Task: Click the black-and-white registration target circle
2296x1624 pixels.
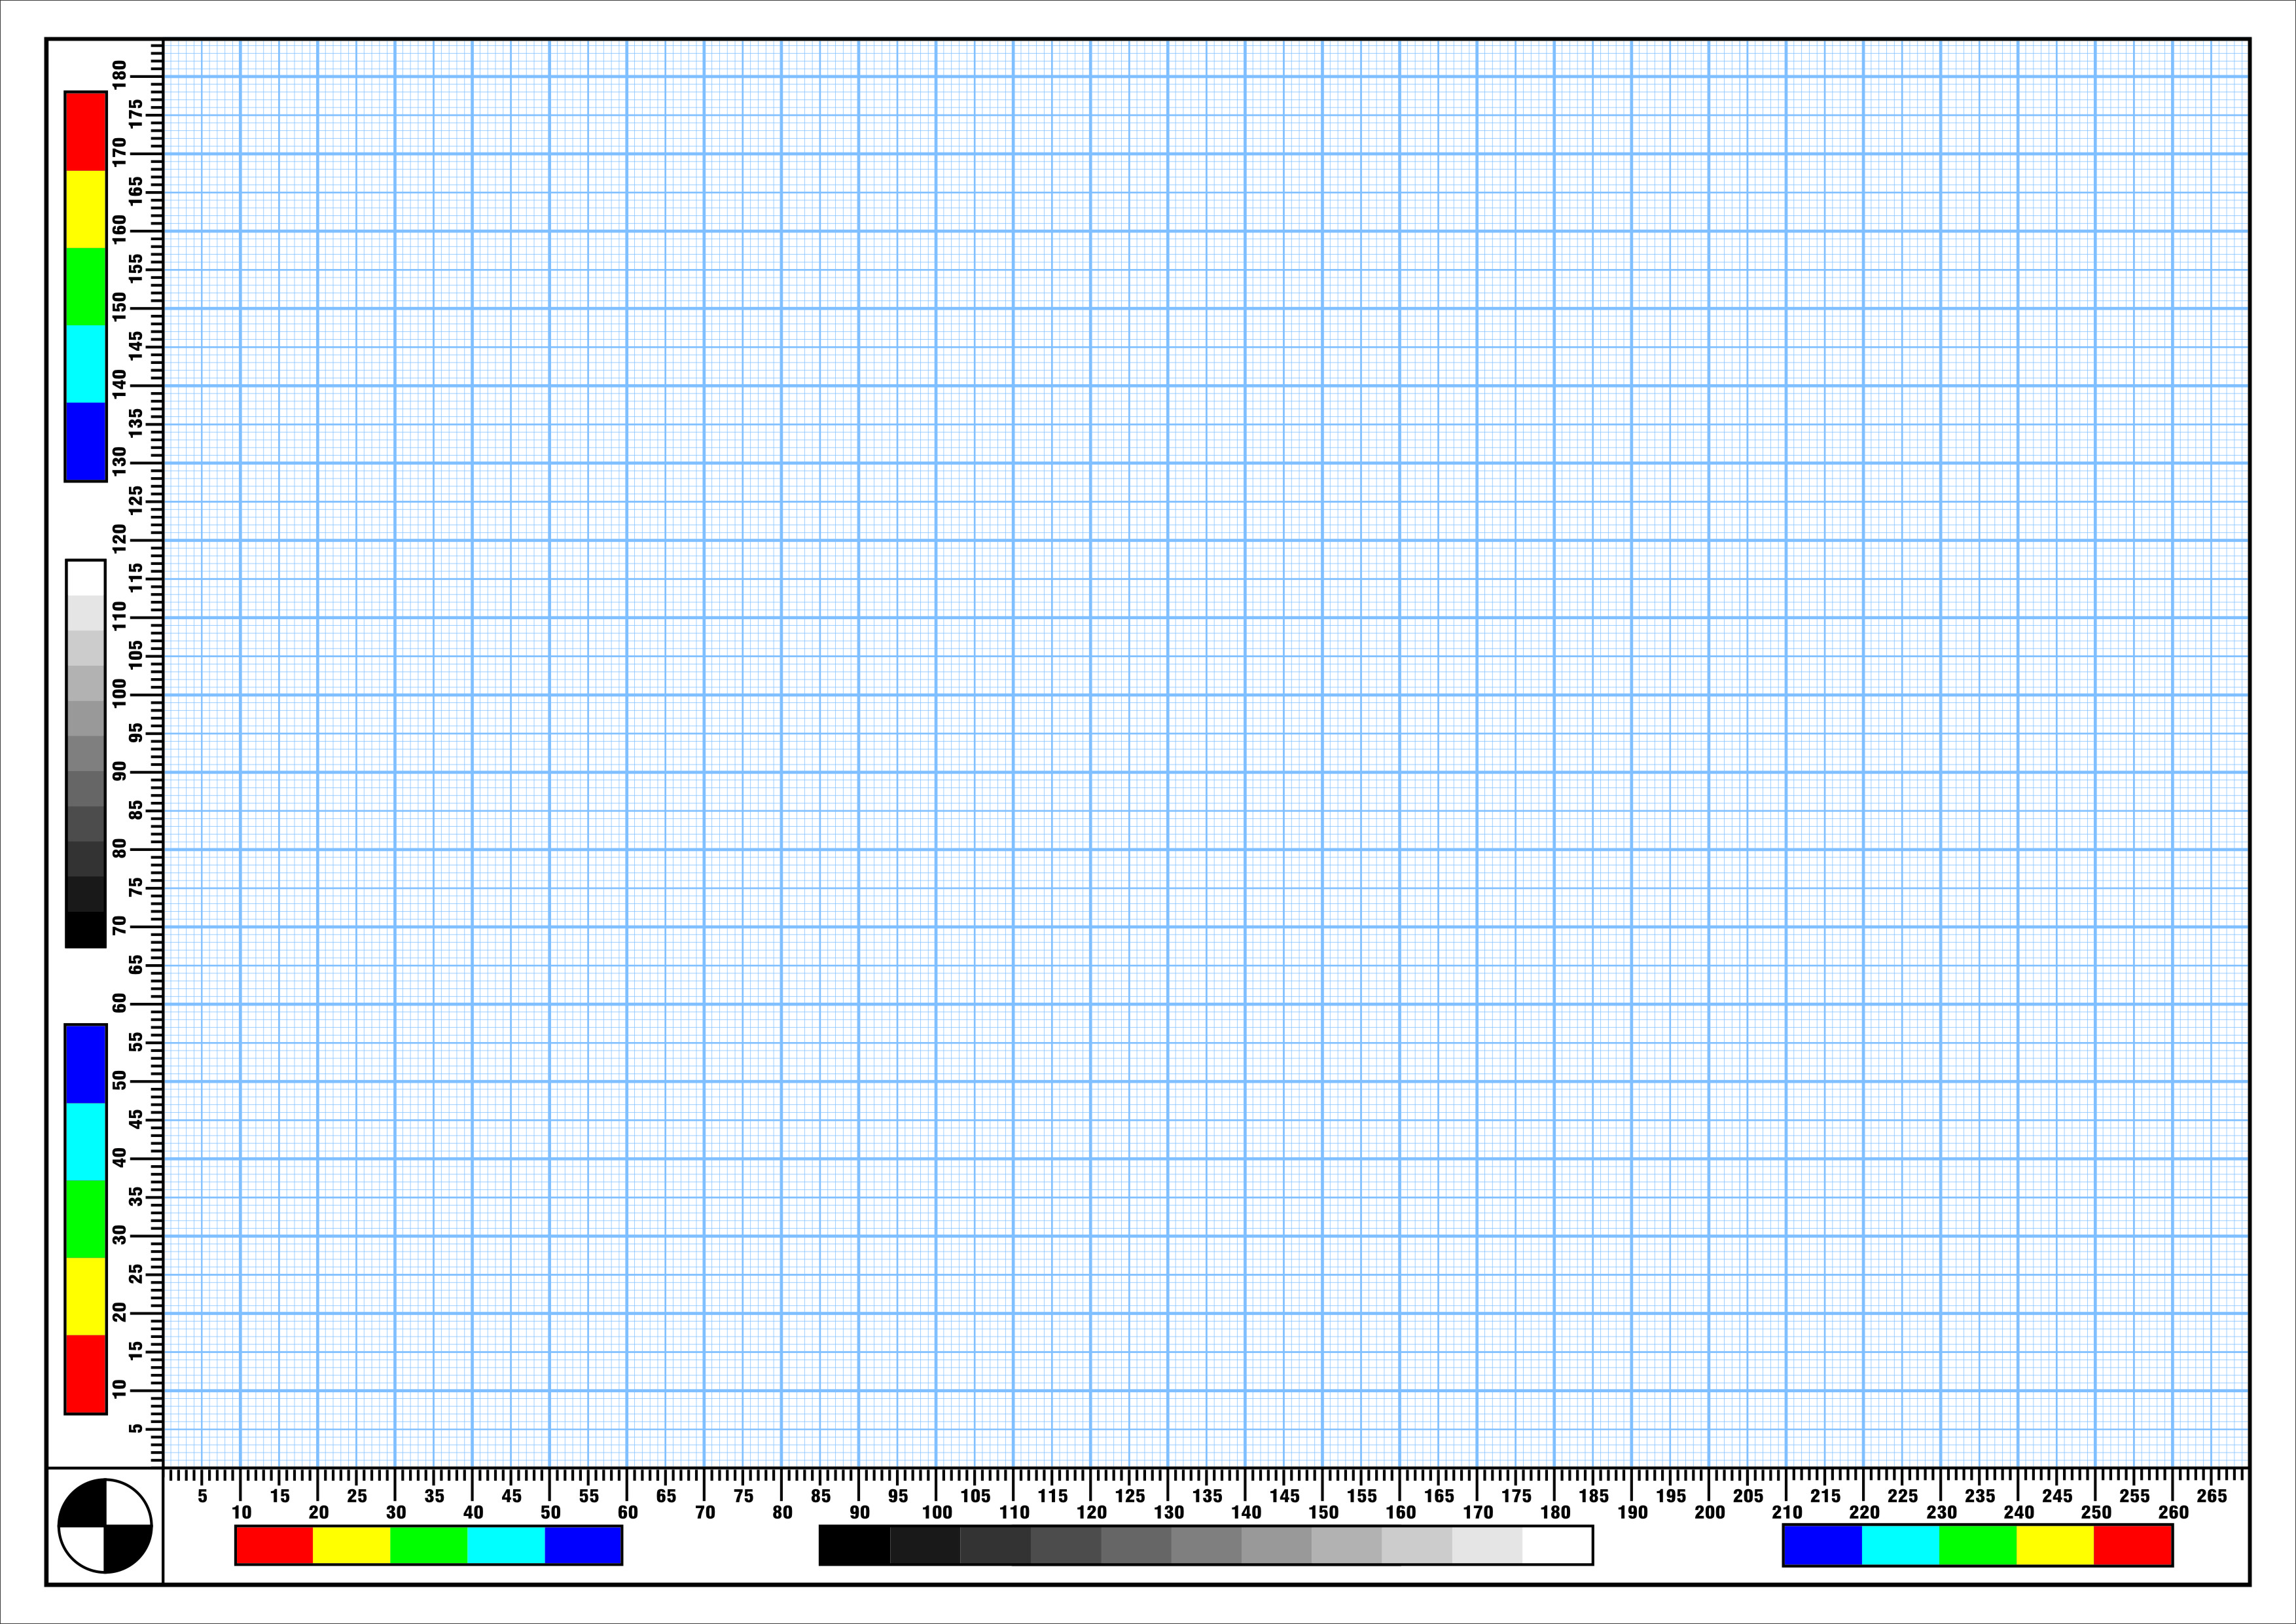Action: point(105,1526)
